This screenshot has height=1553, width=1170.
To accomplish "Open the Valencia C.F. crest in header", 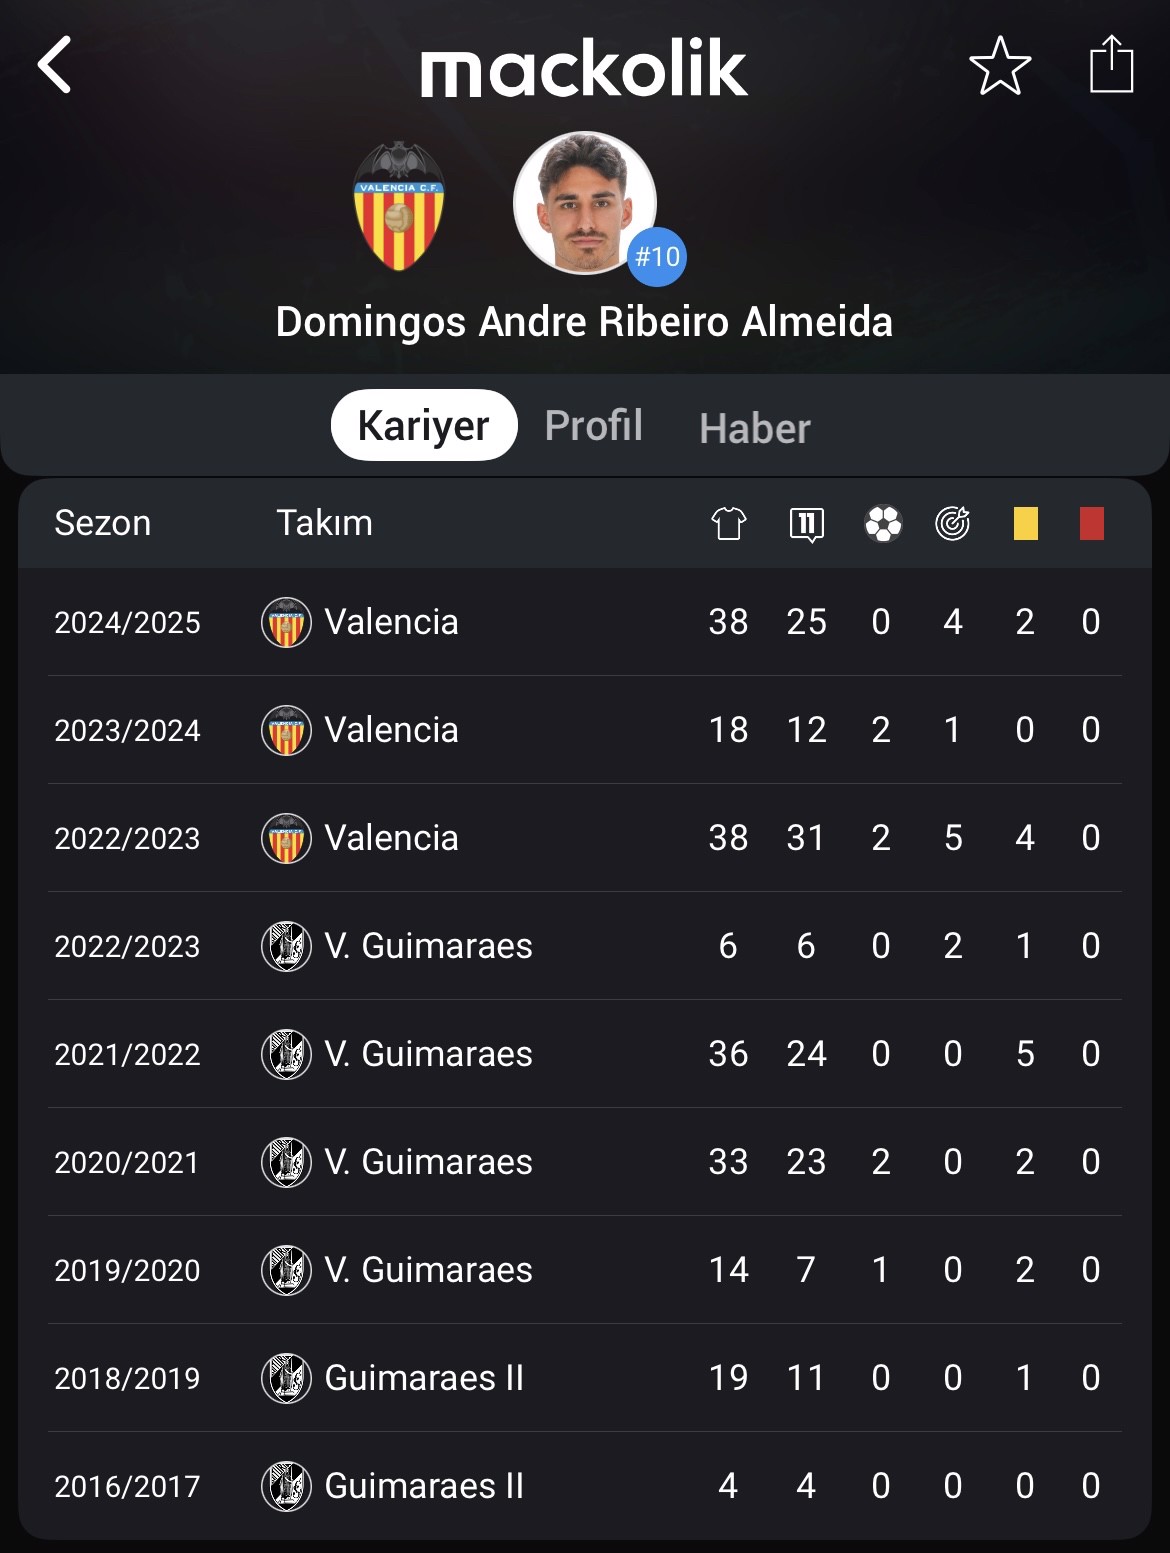I will tap(399, 206).
